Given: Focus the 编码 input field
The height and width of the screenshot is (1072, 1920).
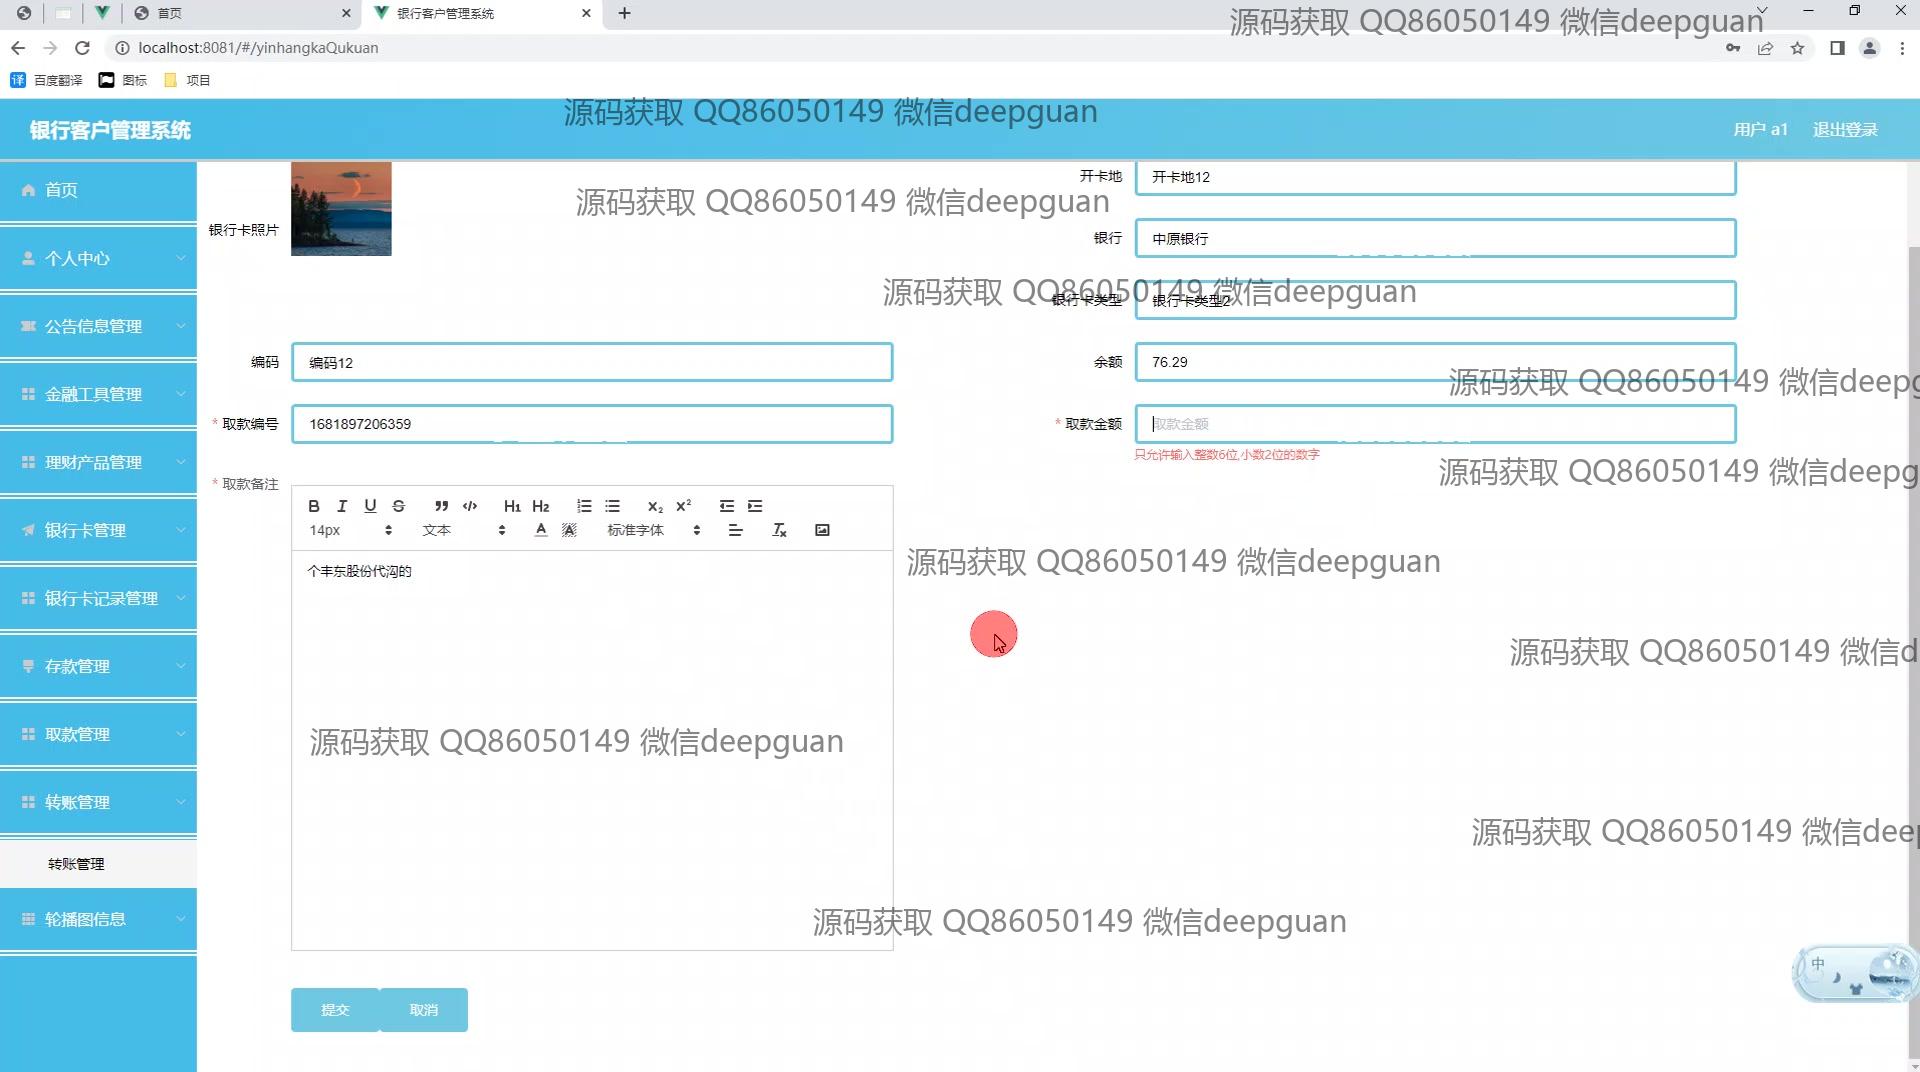Looking at the screenshot, I should [x=592, y=362].
